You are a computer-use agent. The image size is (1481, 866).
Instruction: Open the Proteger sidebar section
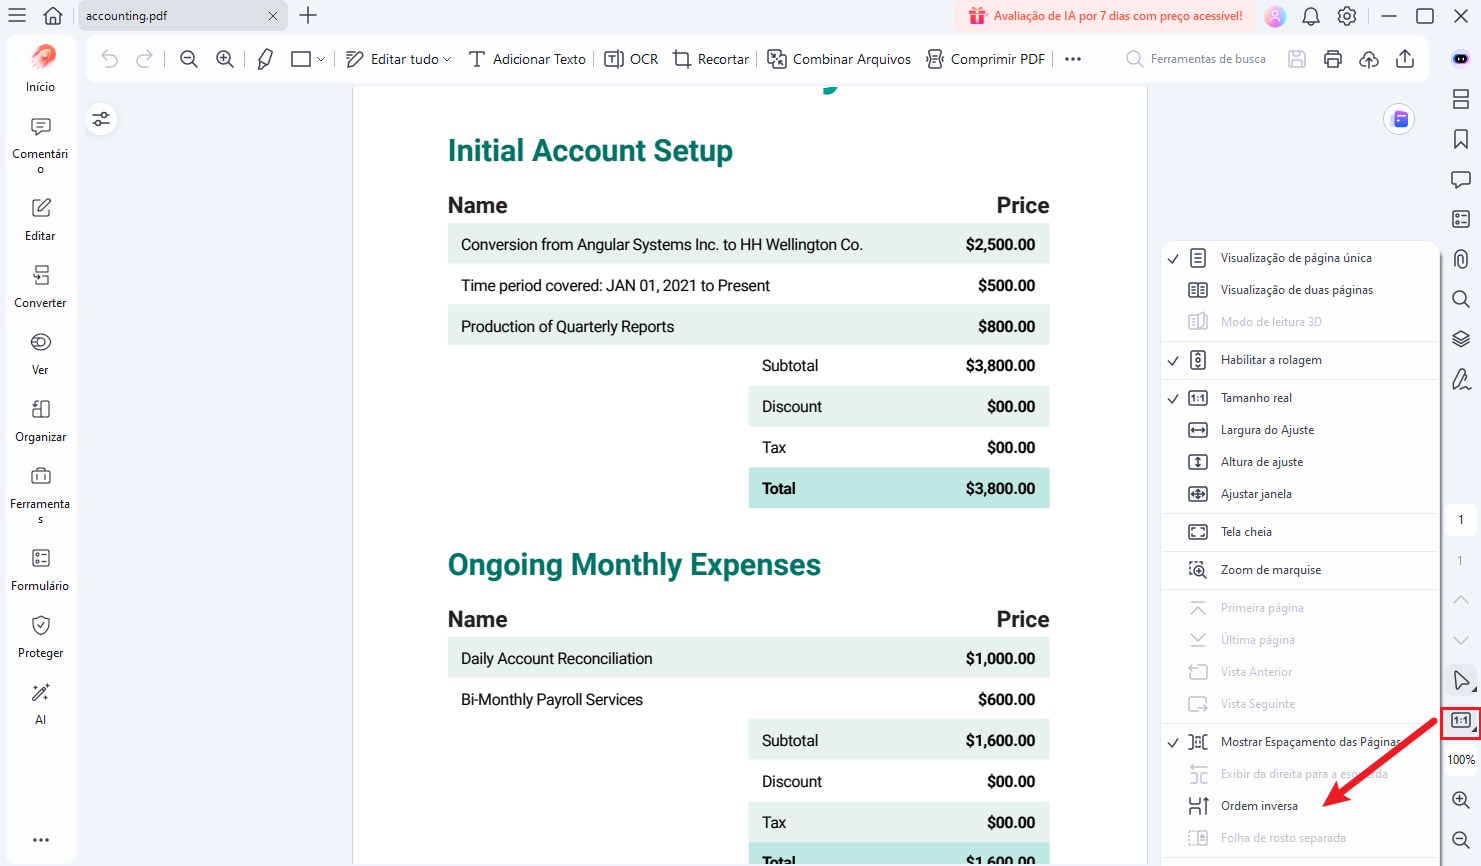click(x=40, y=637)
